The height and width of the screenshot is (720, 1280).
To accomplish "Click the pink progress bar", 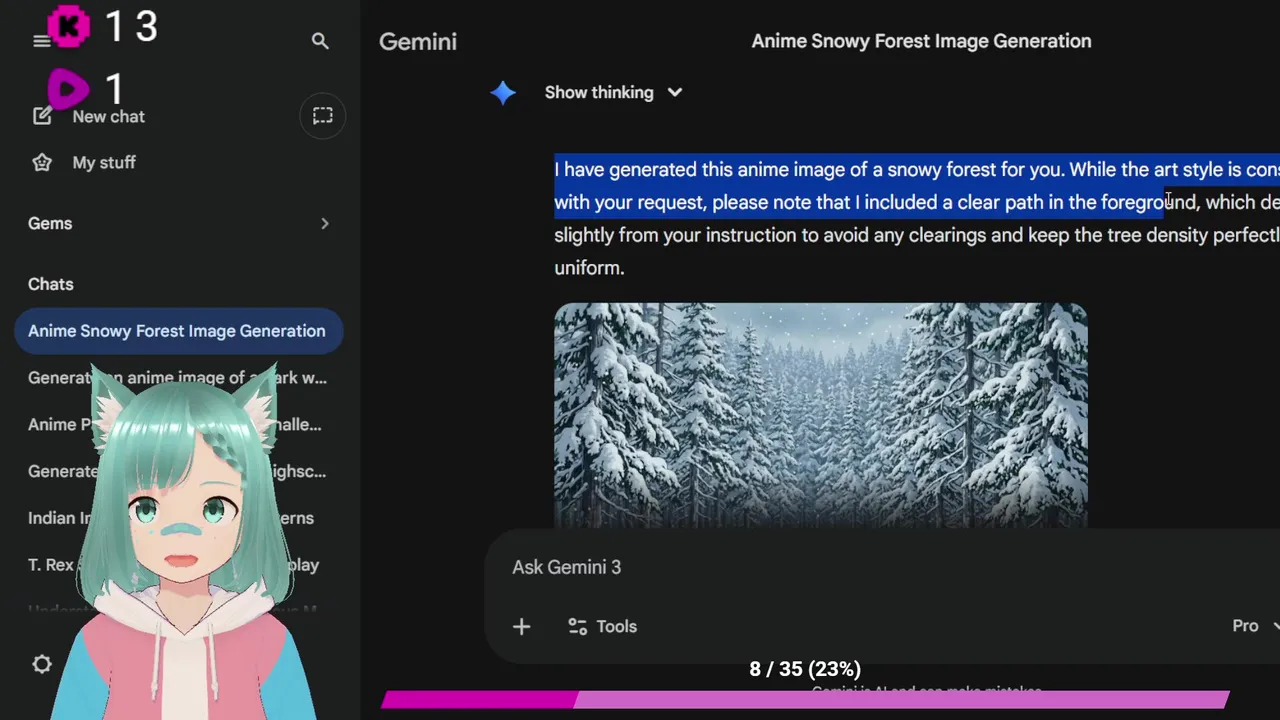I will click(804, 700).
